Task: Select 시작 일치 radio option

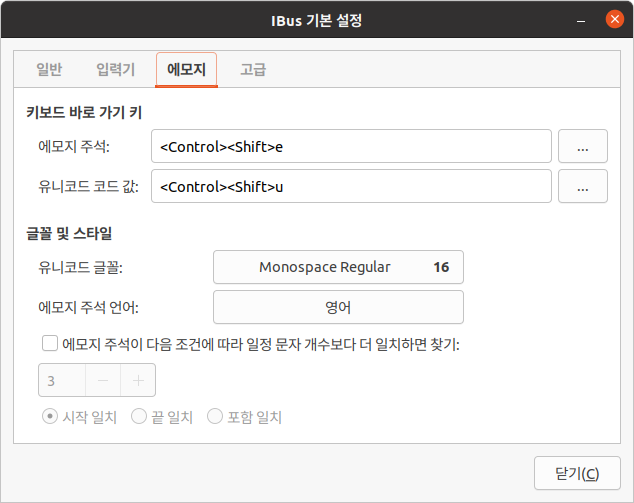Action: pyautogui.click(x=50, y=416)
